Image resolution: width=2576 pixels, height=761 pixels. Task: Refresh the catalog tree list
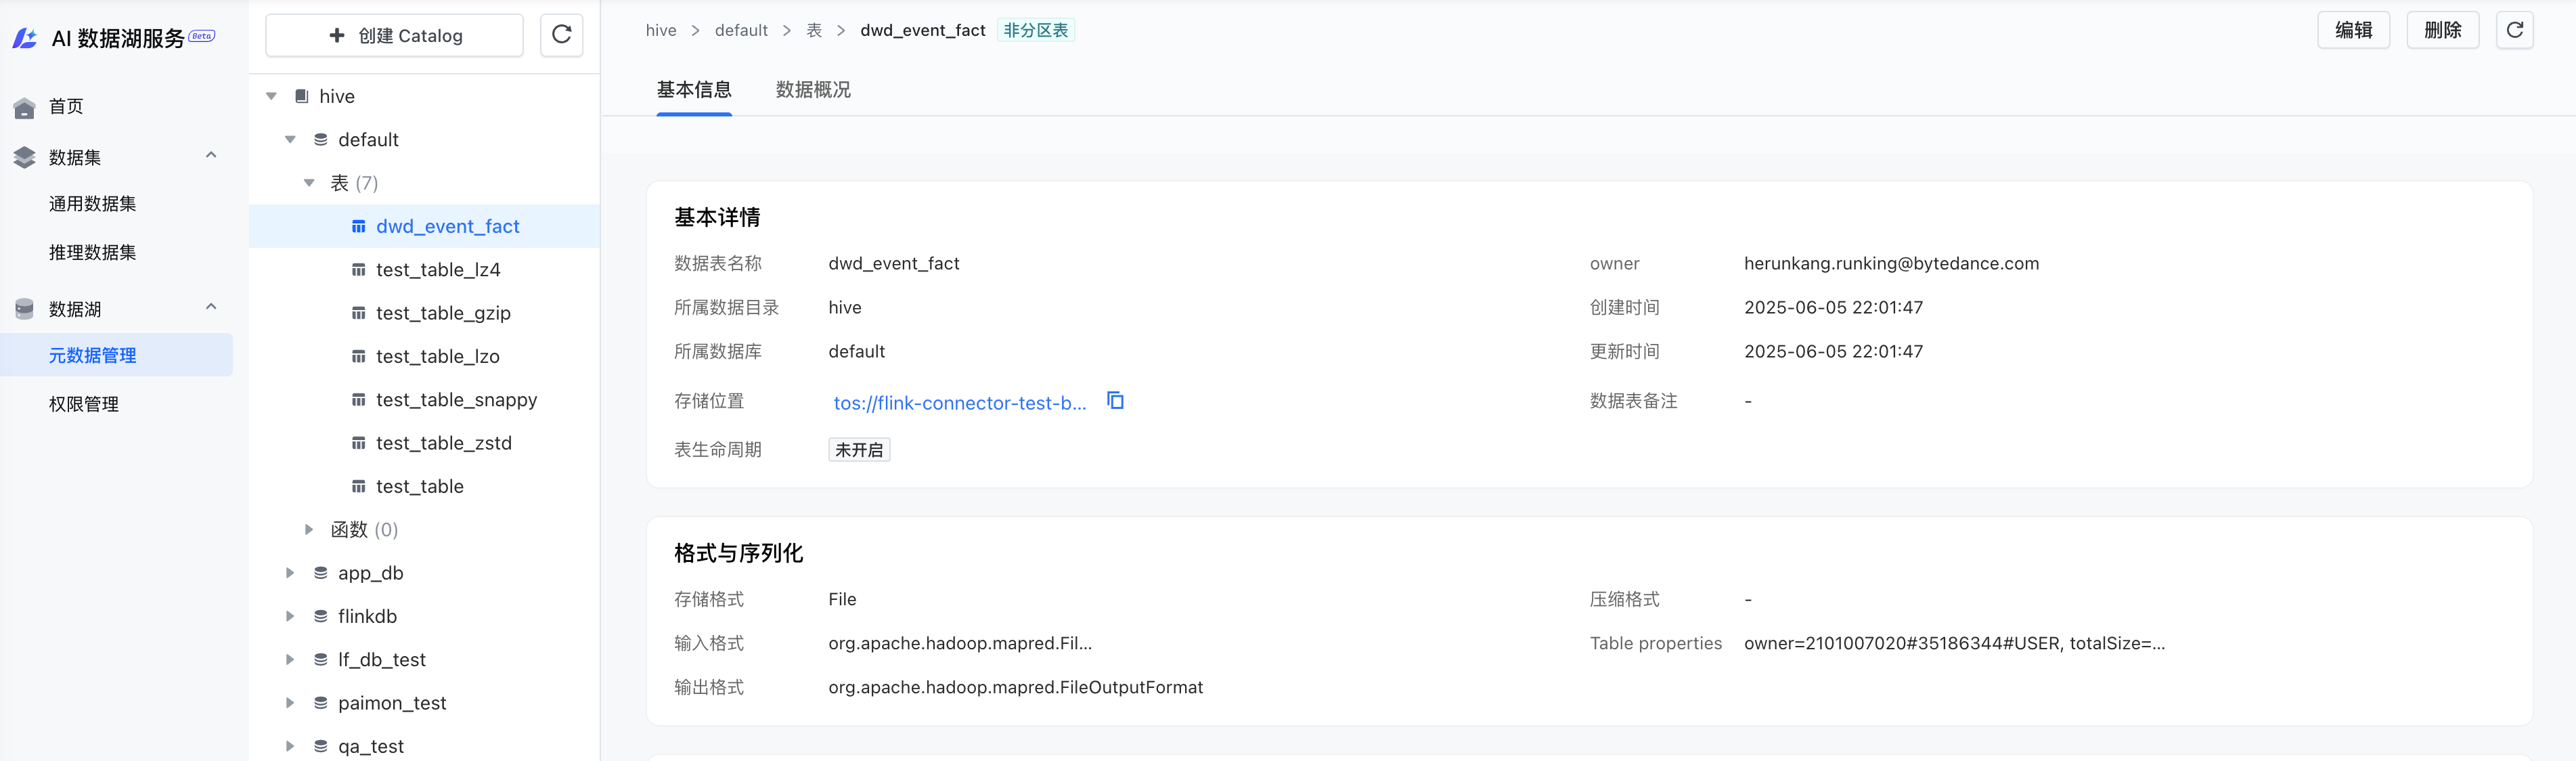[561, 35]
